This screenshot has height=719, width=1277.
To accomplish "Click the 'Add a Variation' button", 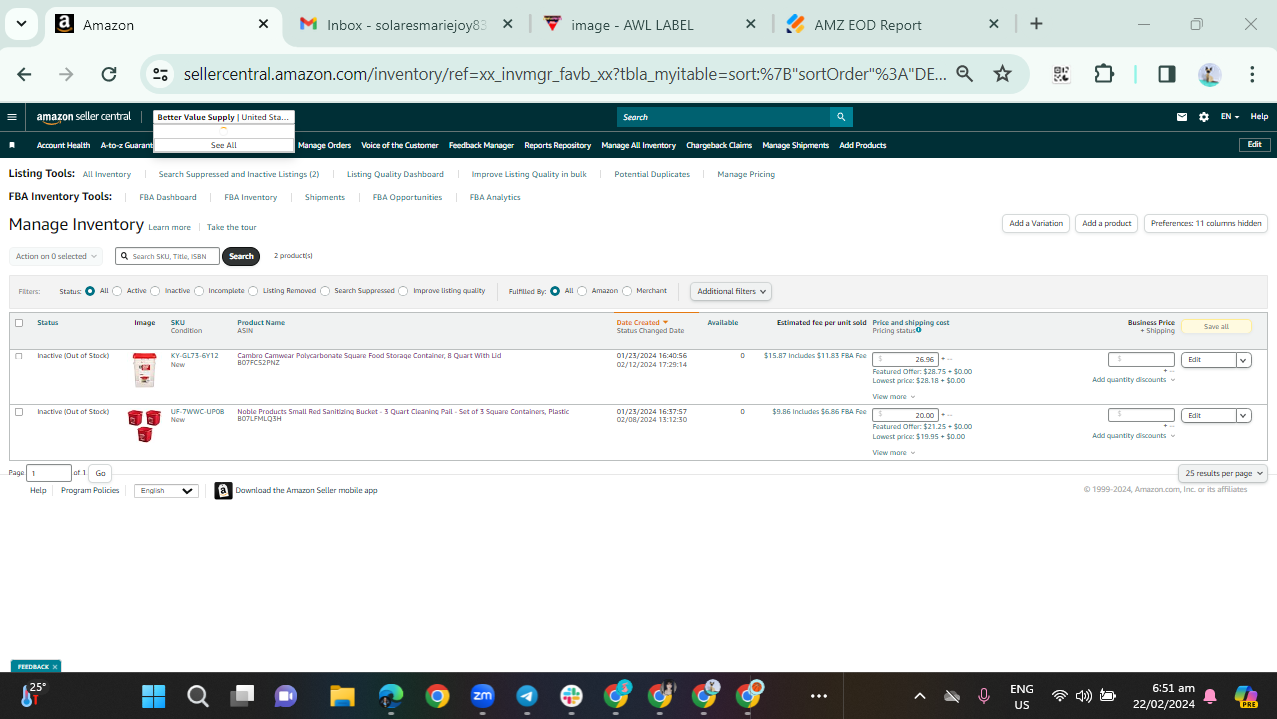I will [x=1036, y=224].
